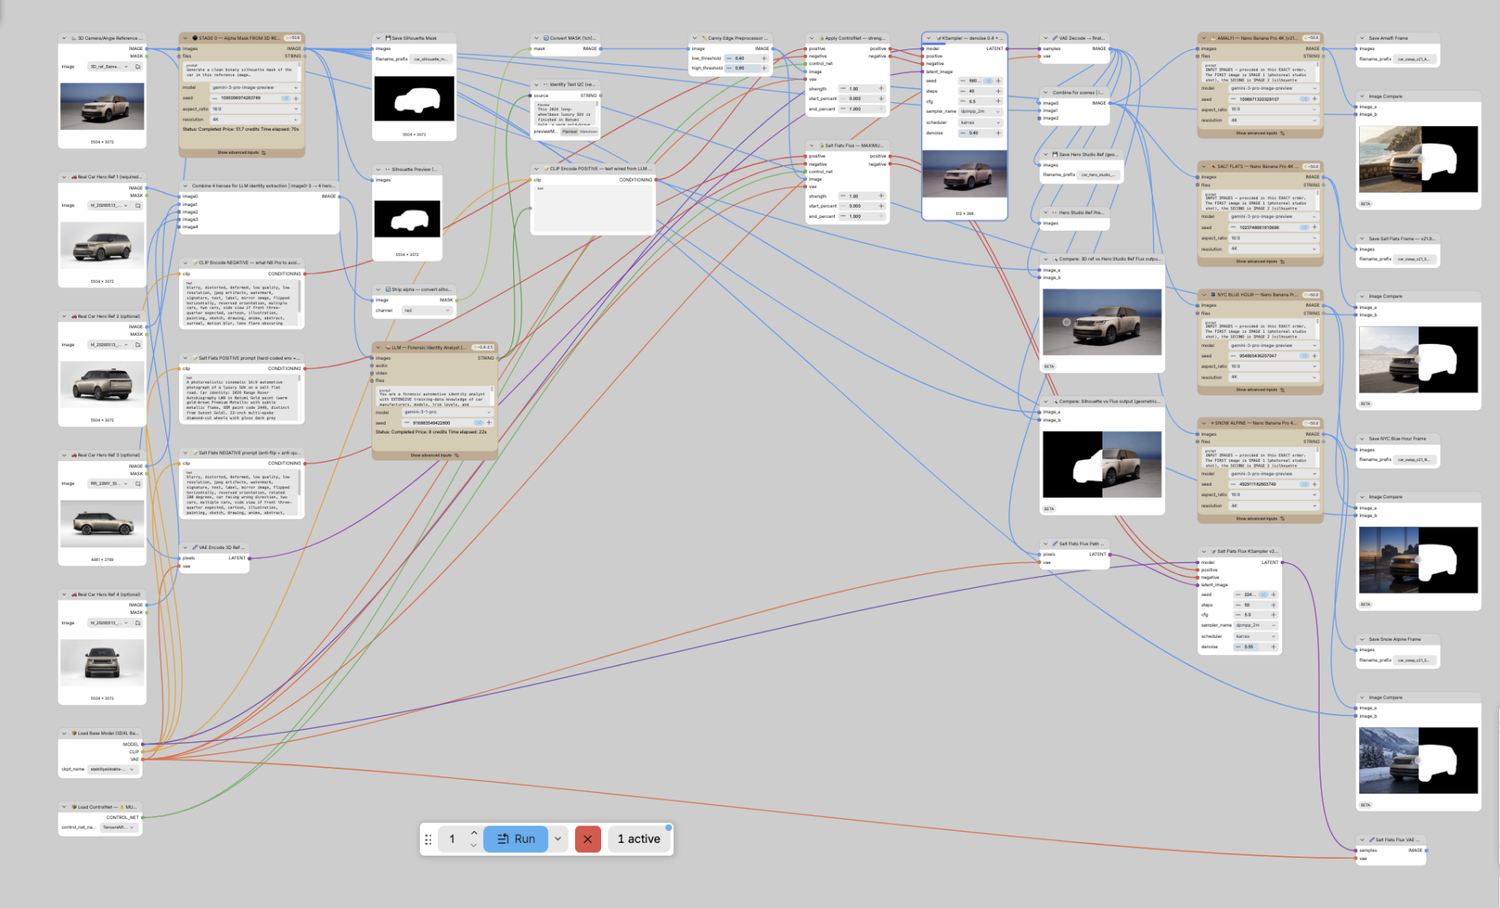The height and width of the screenshot is (908, 1500).
Task: Show advanced inputs in AMALFI node
Action: coord(1260,133)
